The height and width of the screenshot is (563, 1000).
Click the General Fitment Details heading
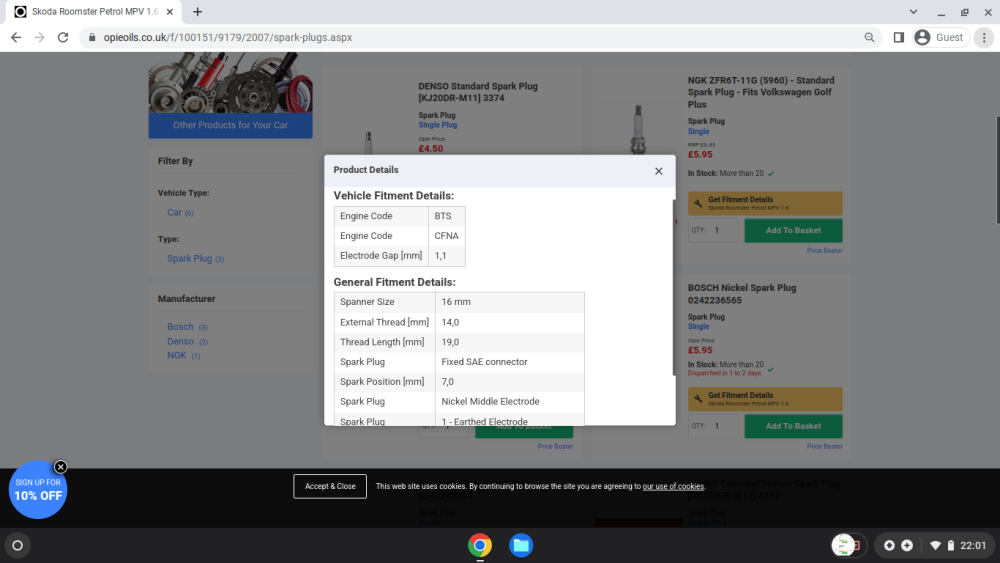coord(394,282)
